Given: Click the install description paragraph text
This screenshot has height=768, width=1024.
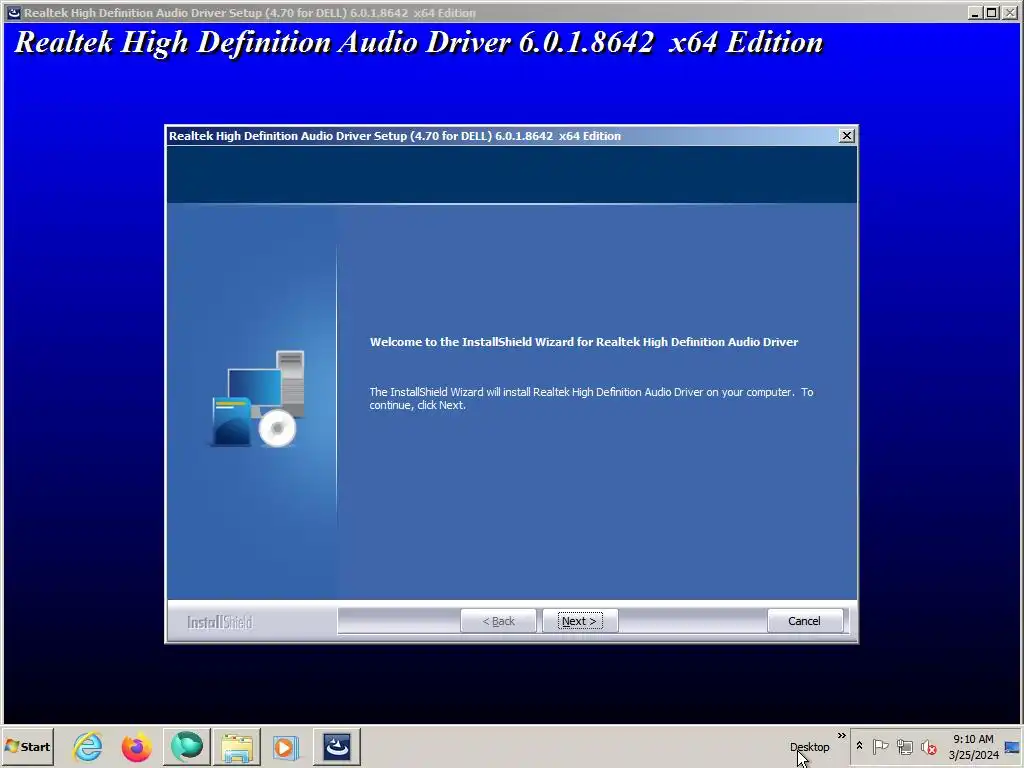Looking at the screenshot, I should click(x=591, y=398).
